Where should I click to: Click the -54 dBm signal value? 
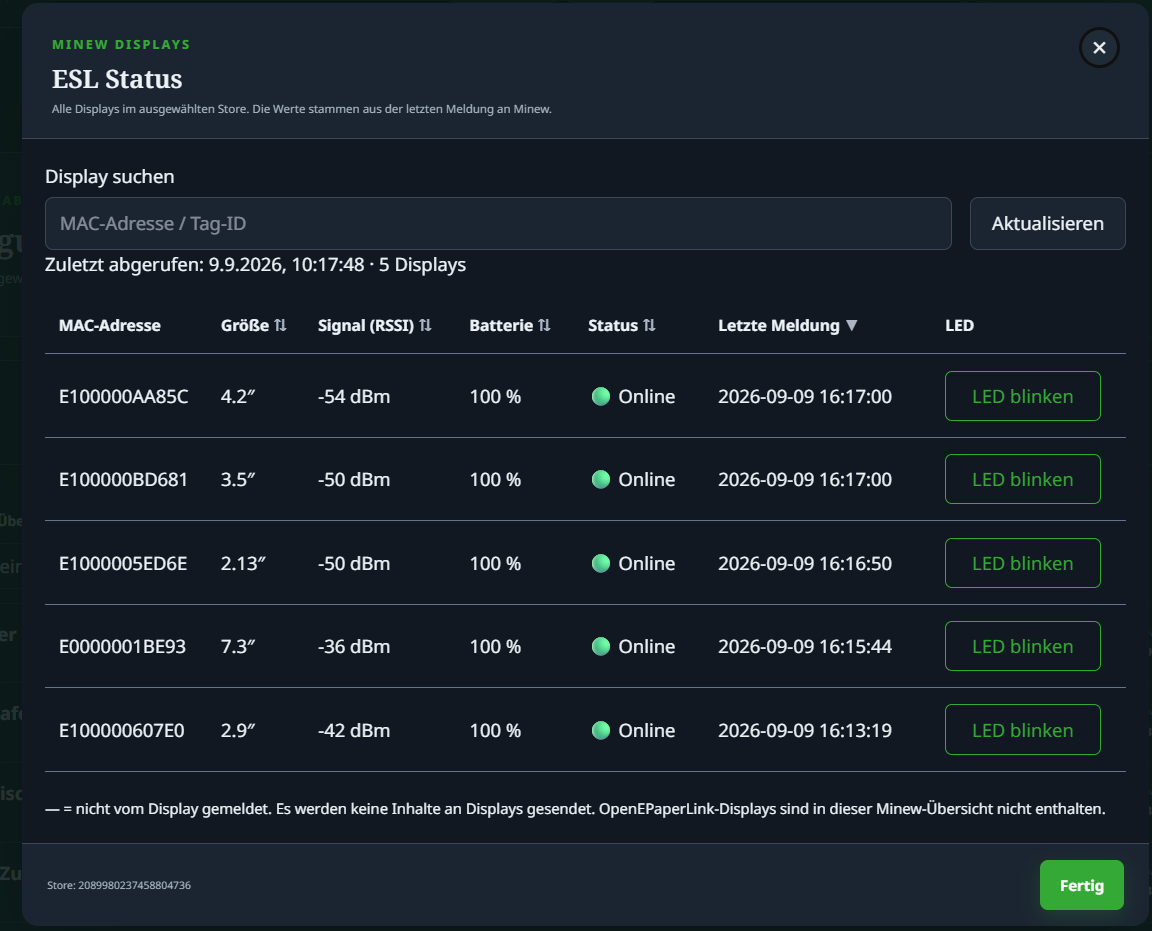click(x=353, y=397)
